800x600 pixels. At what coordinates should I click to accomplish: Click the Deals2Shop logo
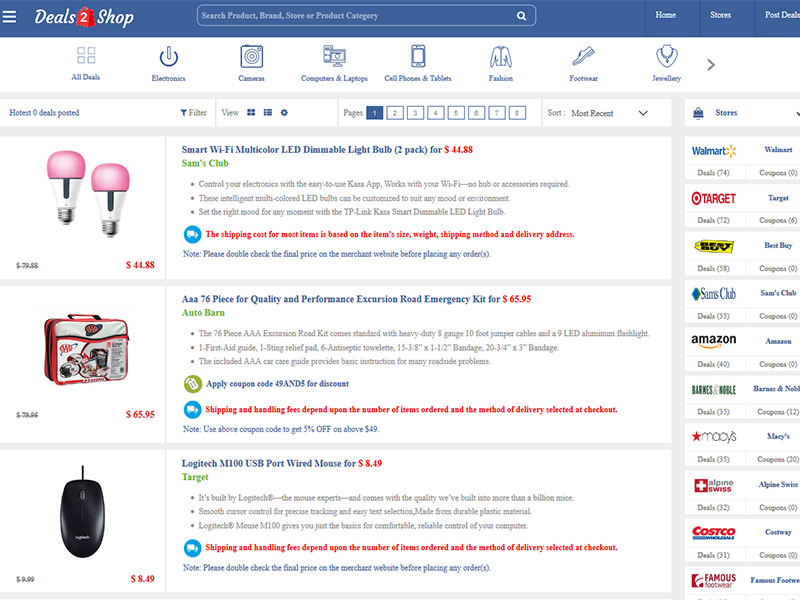pos(84,17)
